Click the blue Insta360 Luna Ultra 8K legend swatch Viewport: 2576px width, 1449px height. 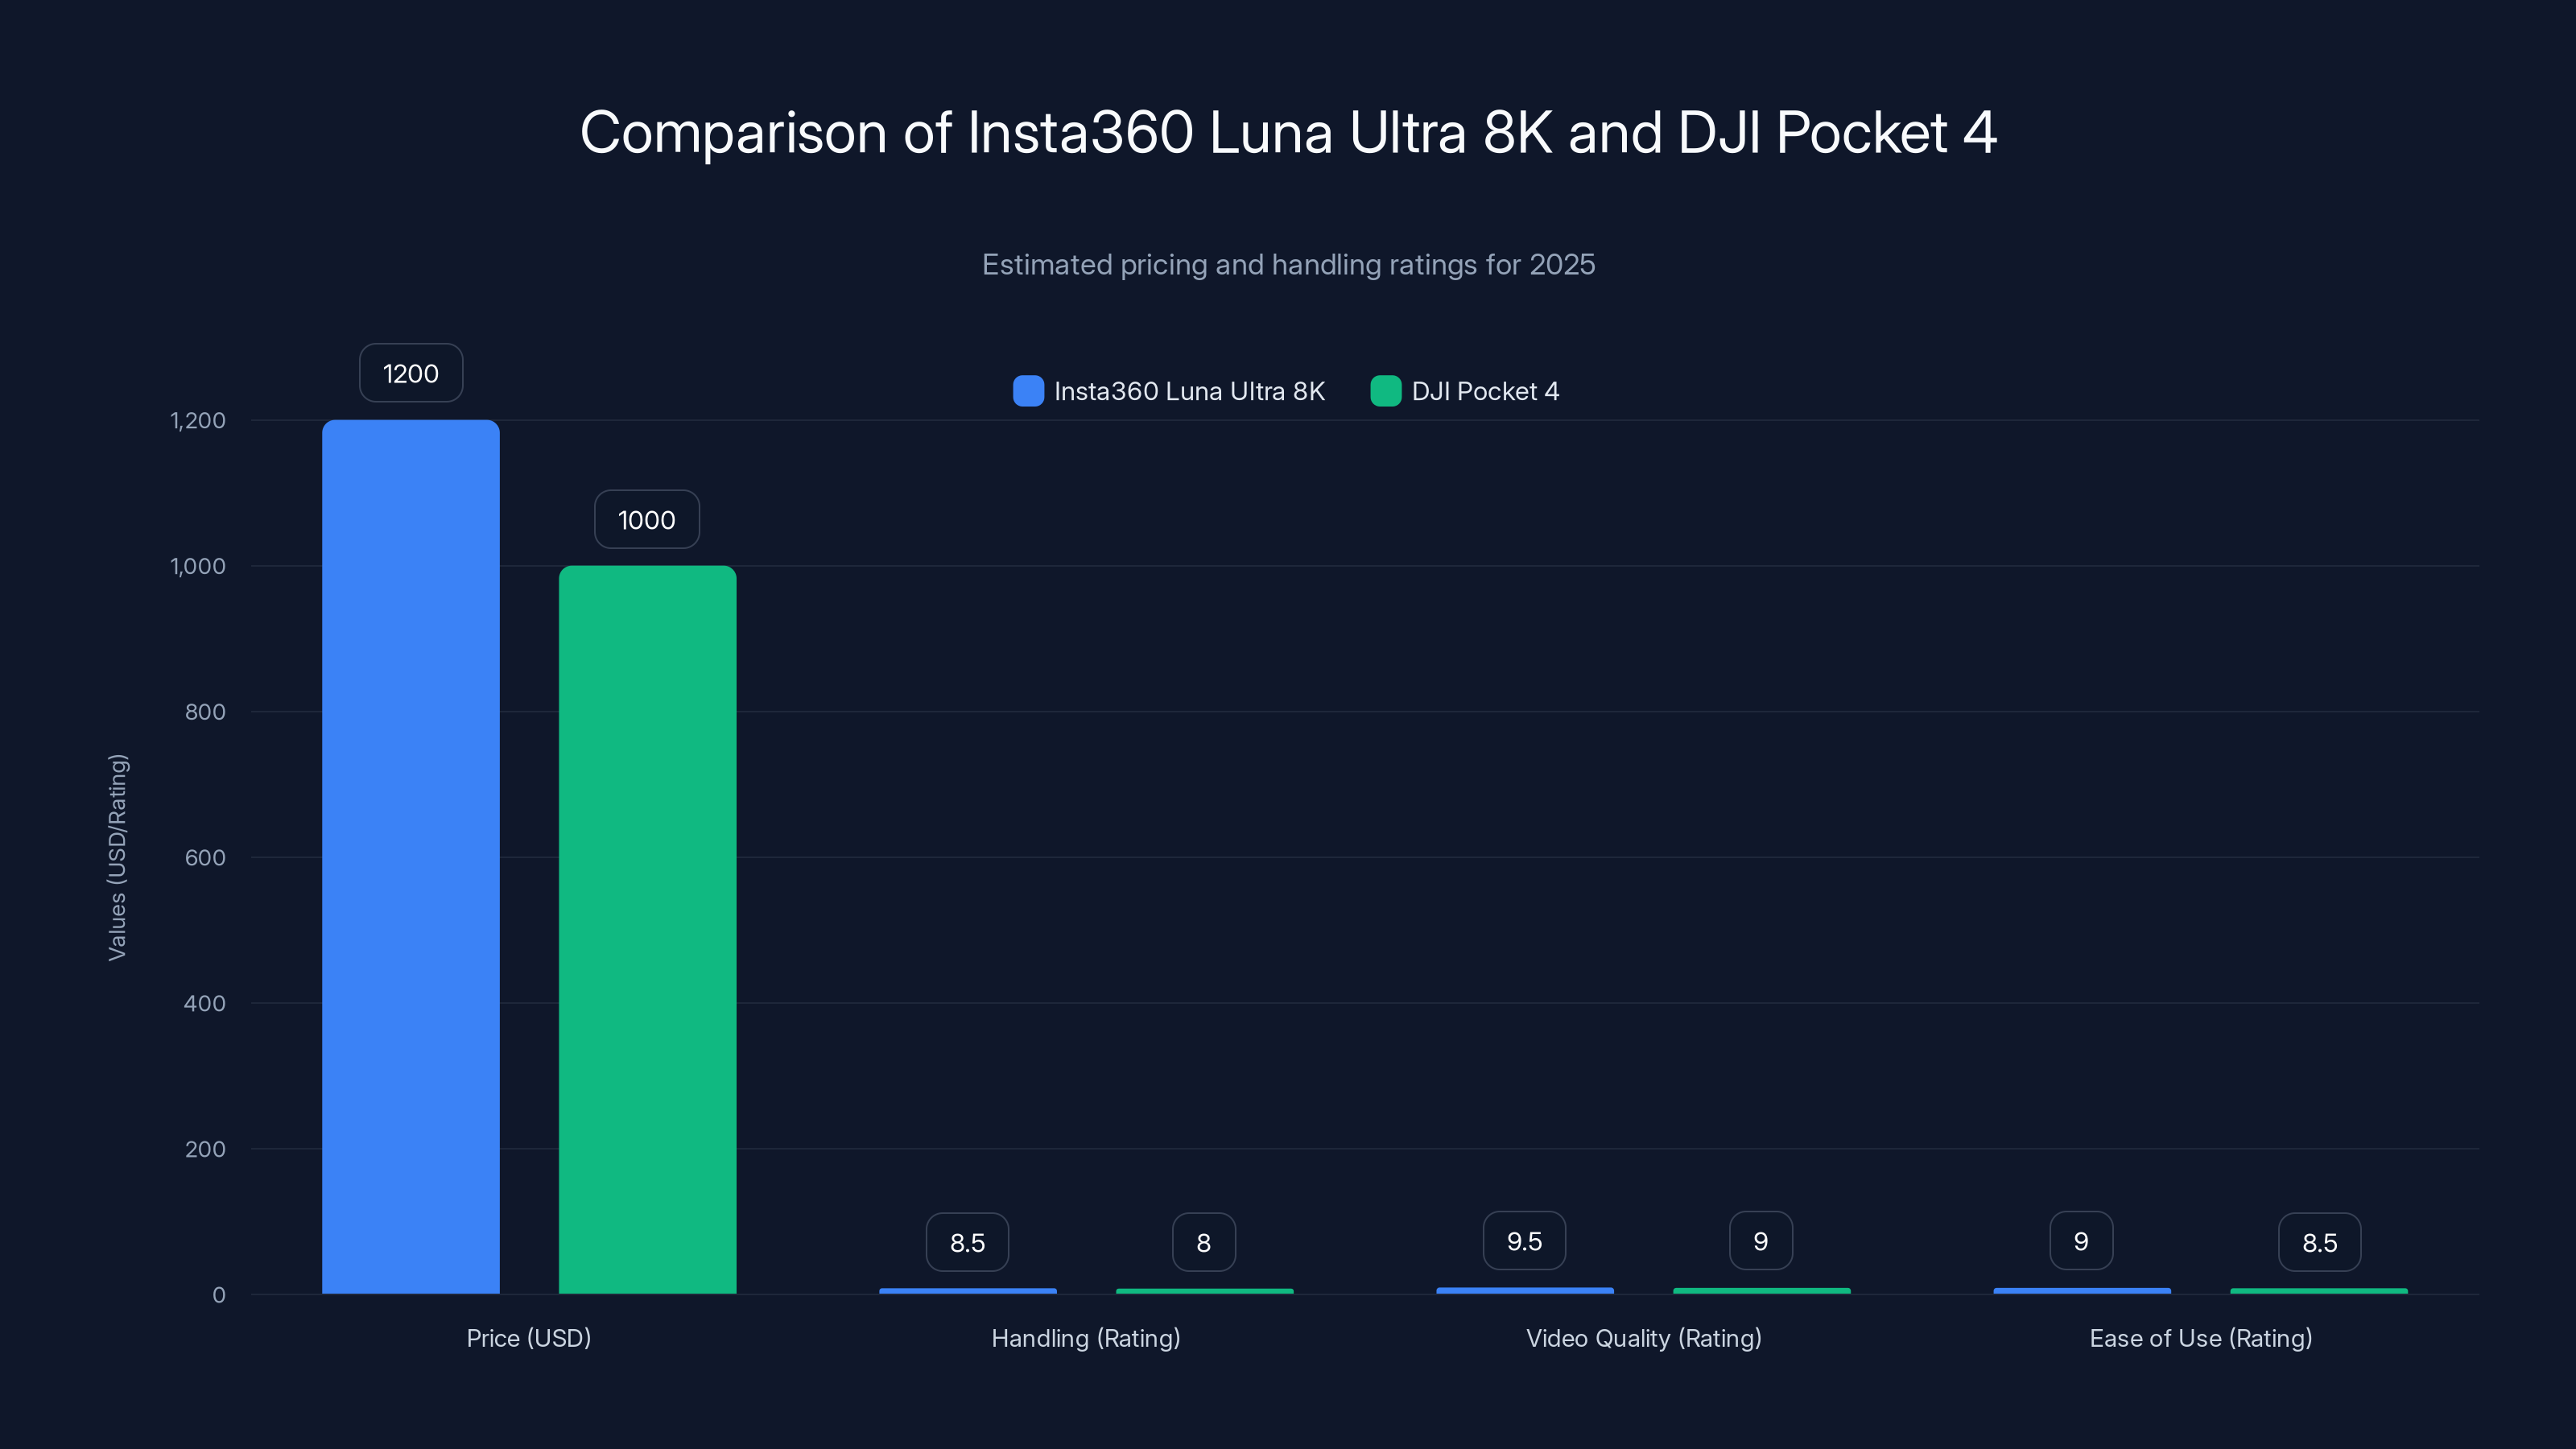coord(1028,391)
